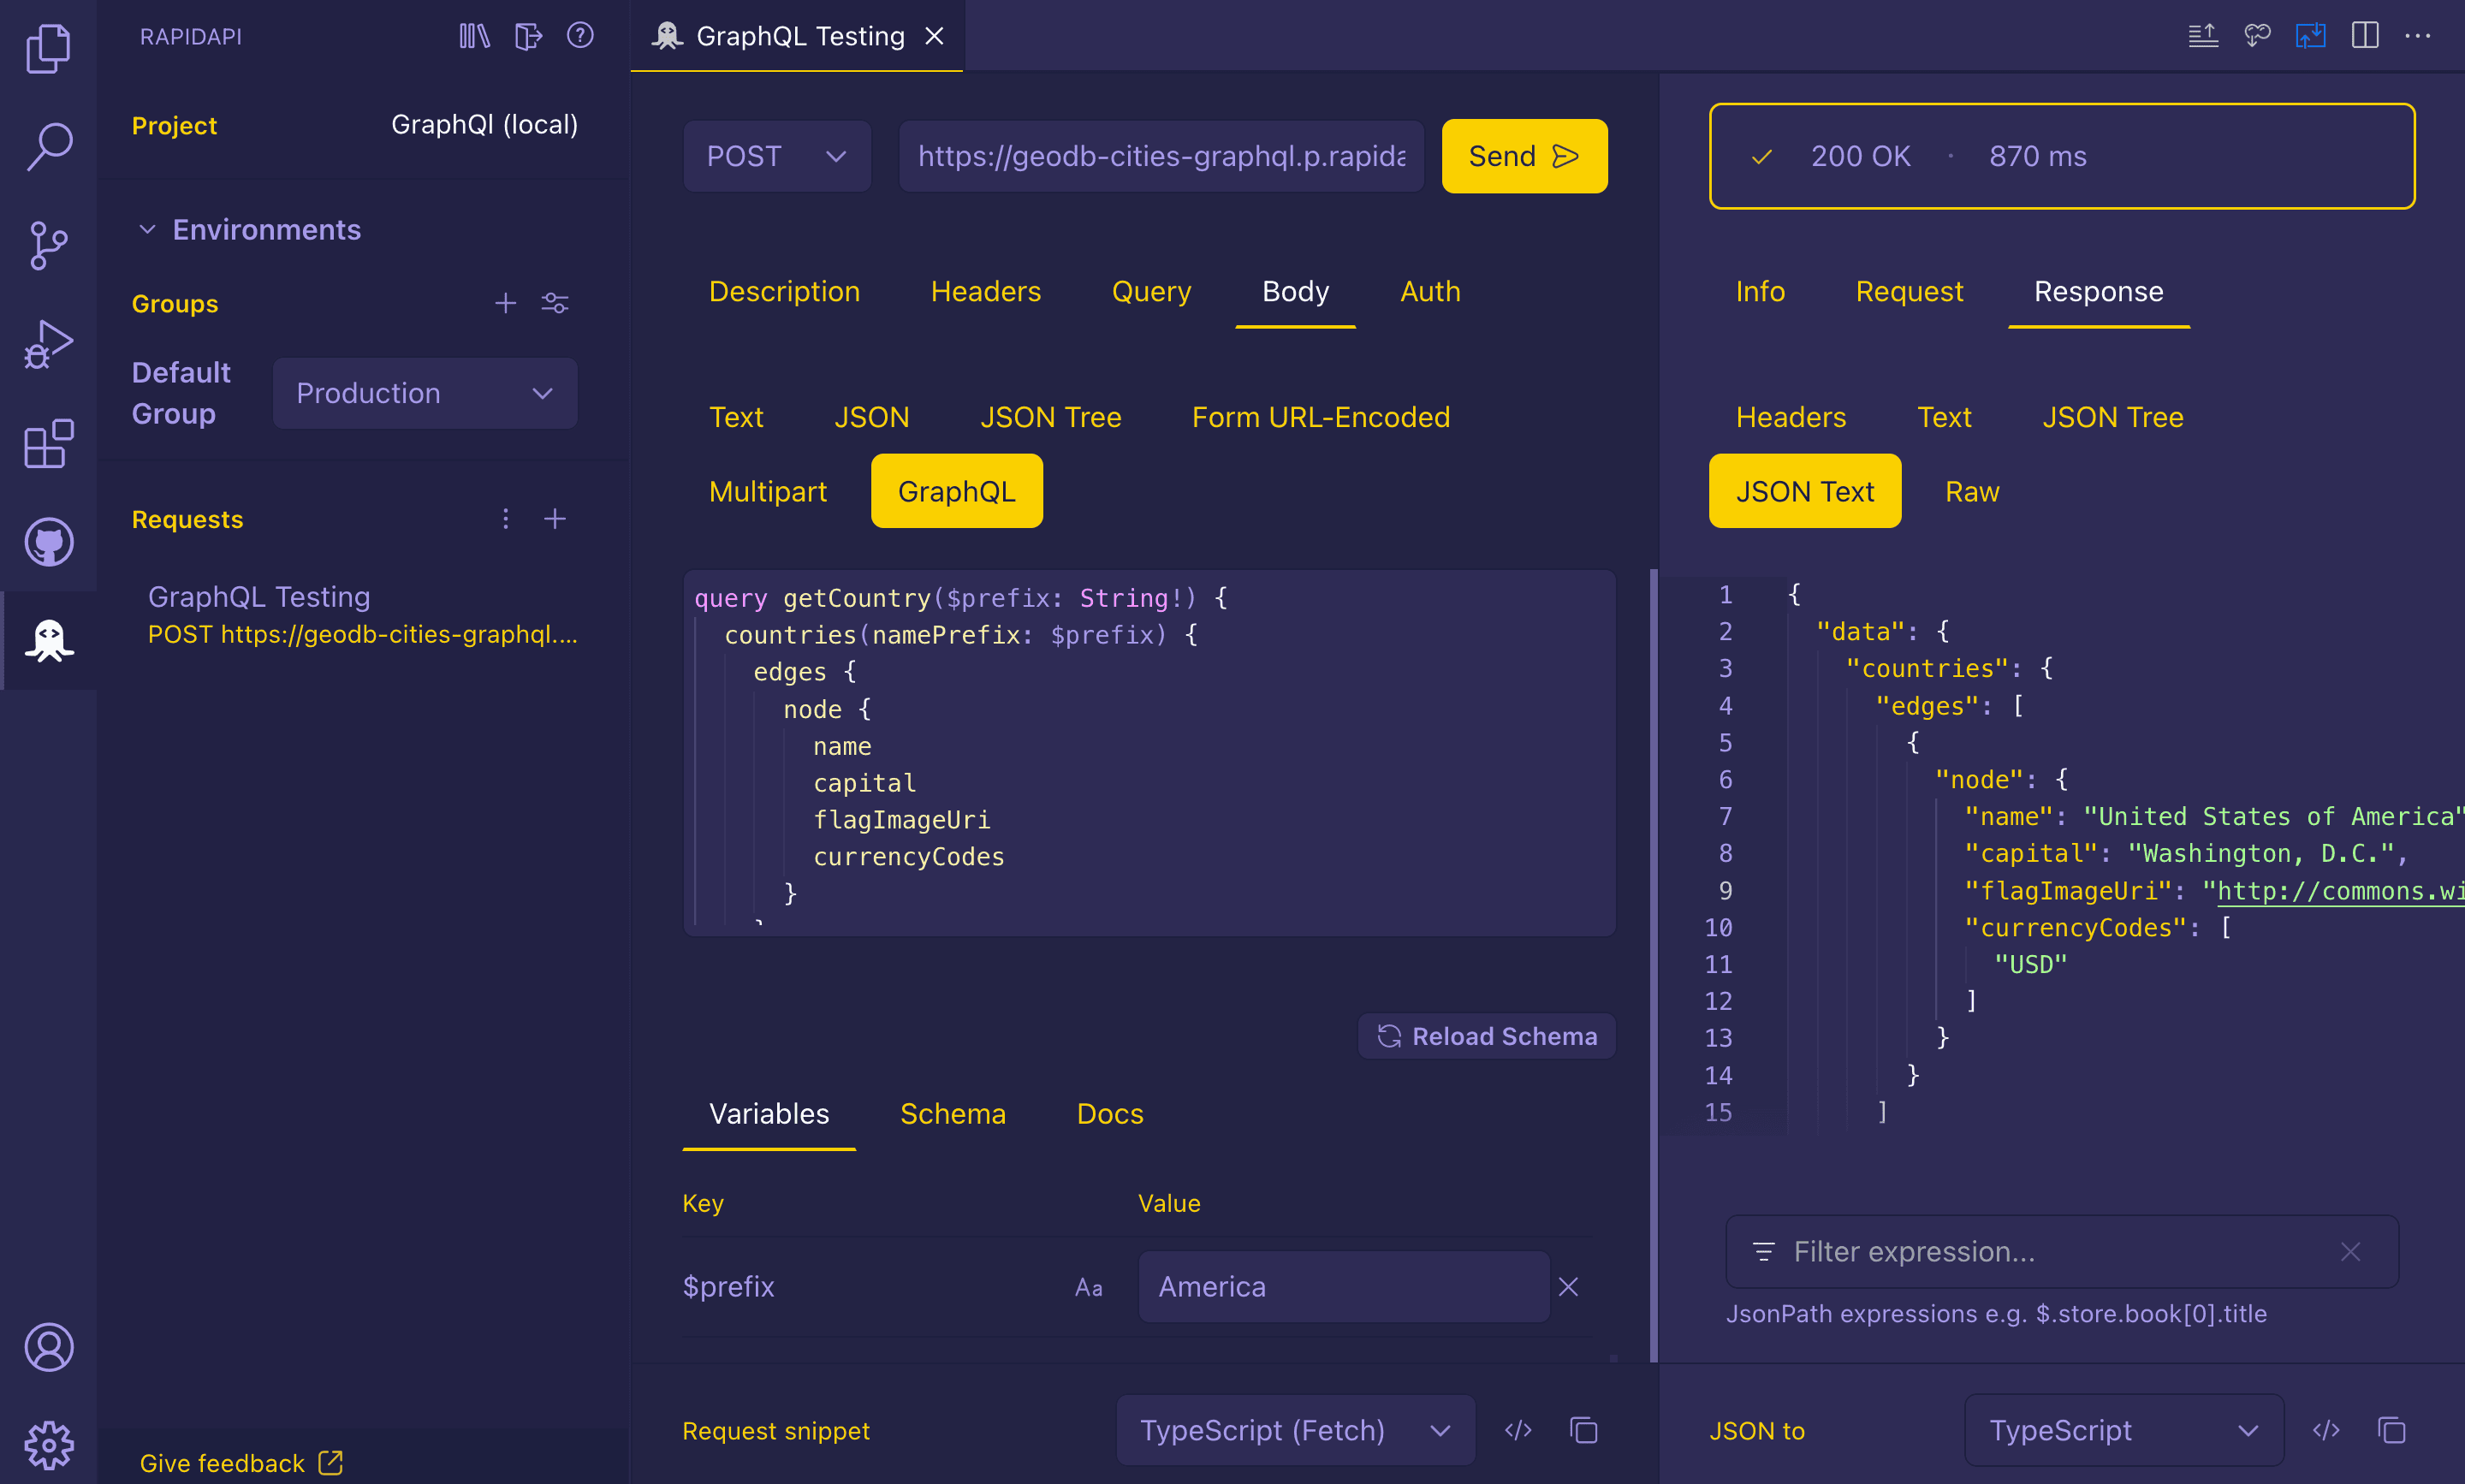Viewport: 2465px width, 1484px height.
Task: Open Requests three-dot more menu
Action: click(x=506, y=519)
